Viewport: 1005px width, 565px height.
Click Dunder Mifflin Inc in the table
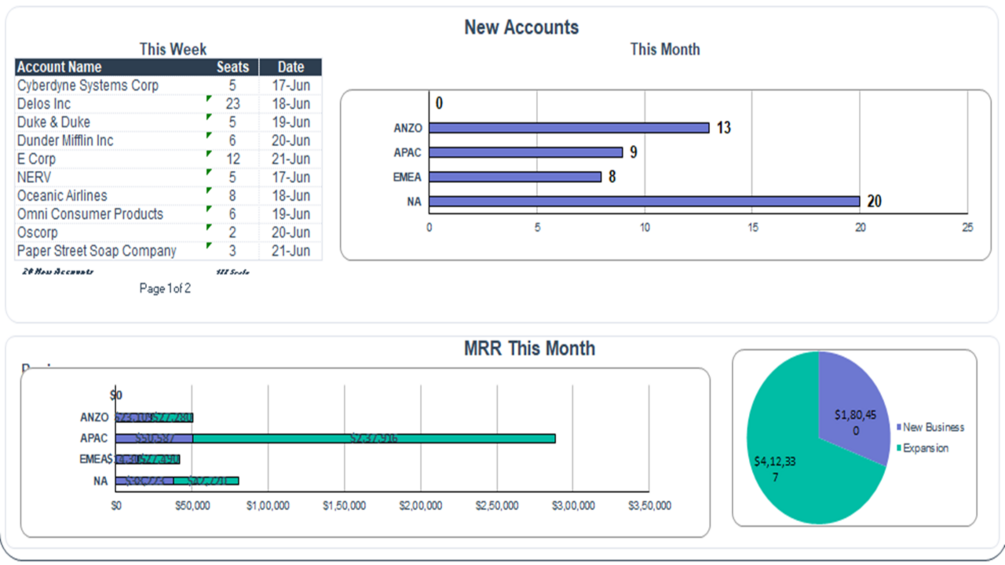point(65,140)
